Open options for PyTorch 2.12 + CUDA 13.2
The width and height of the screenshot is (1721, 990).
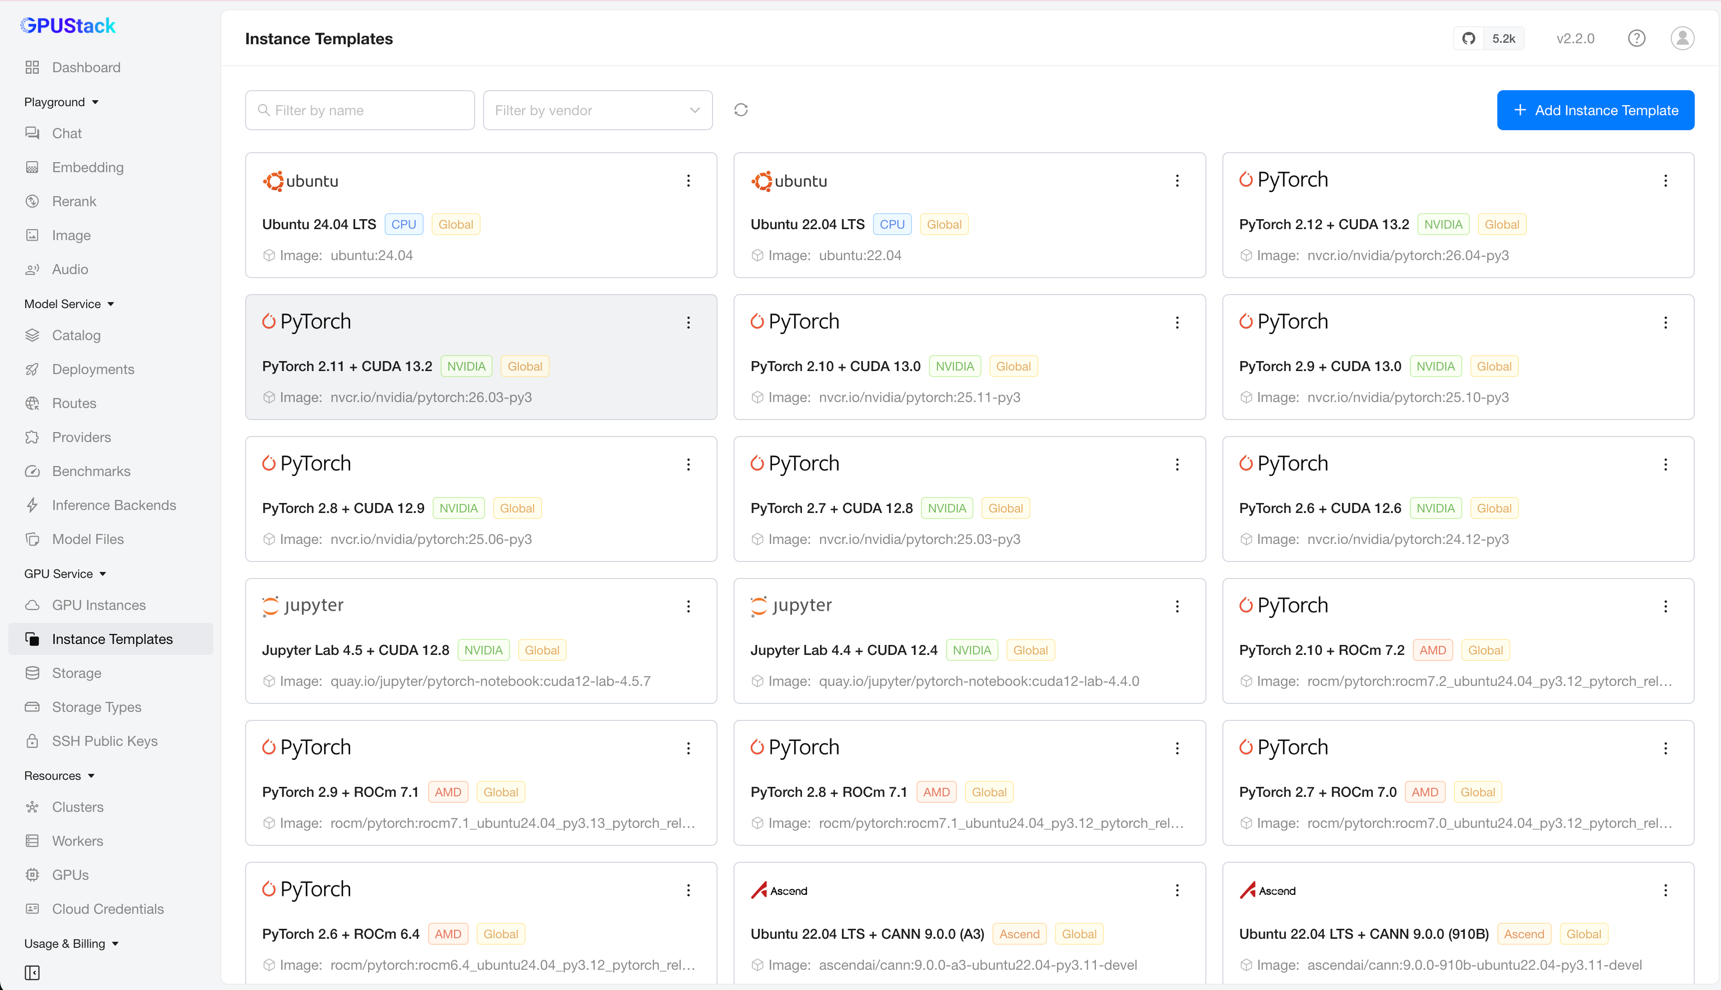point(1665,181)
